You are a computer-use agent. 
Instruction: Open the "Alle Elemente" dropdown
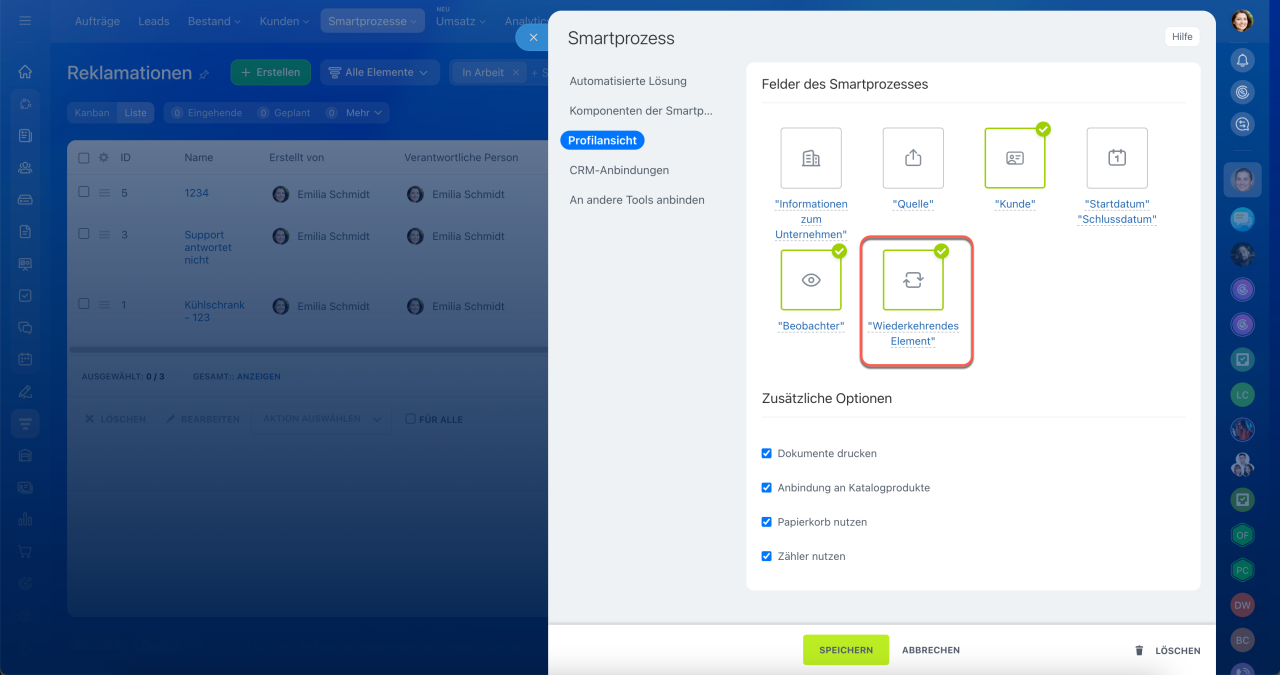[379, 72]
